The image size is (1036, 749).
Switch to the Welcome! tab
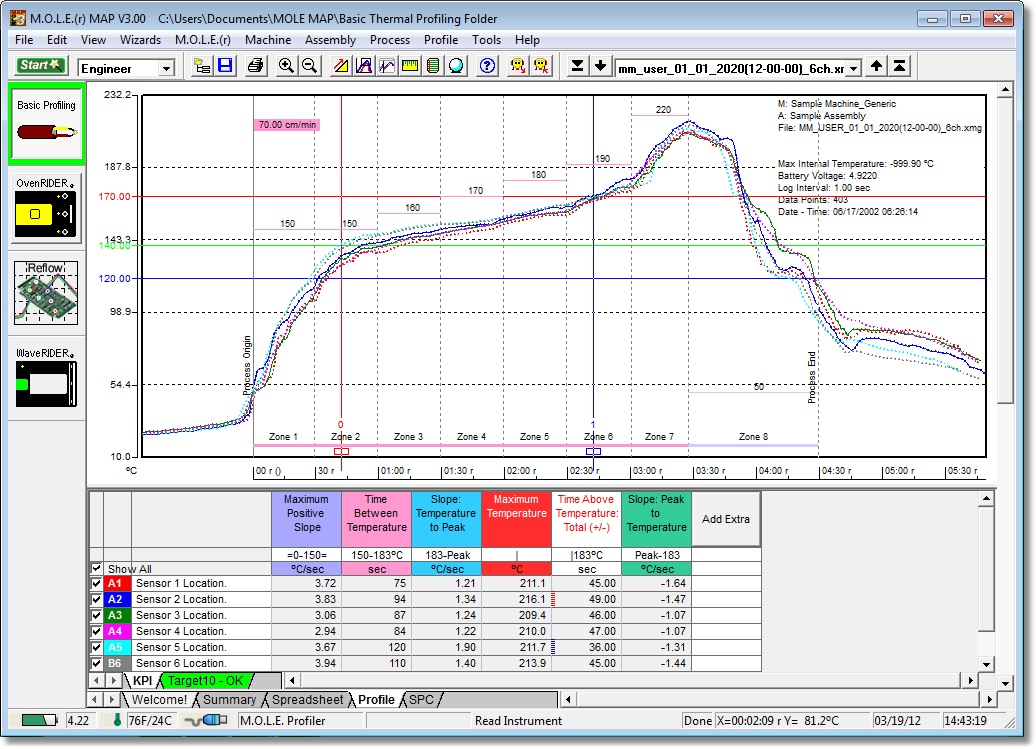tap(159, 699)
